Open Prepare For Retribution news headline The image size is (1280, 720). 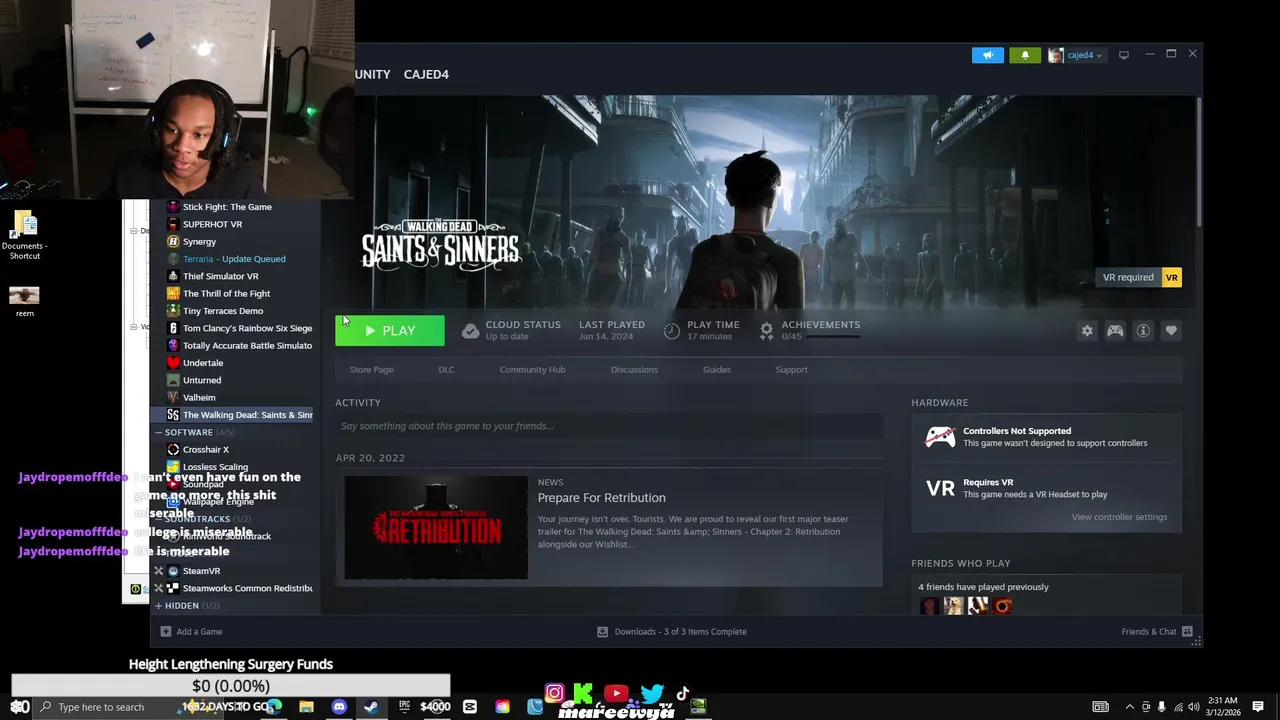point(601,498)
